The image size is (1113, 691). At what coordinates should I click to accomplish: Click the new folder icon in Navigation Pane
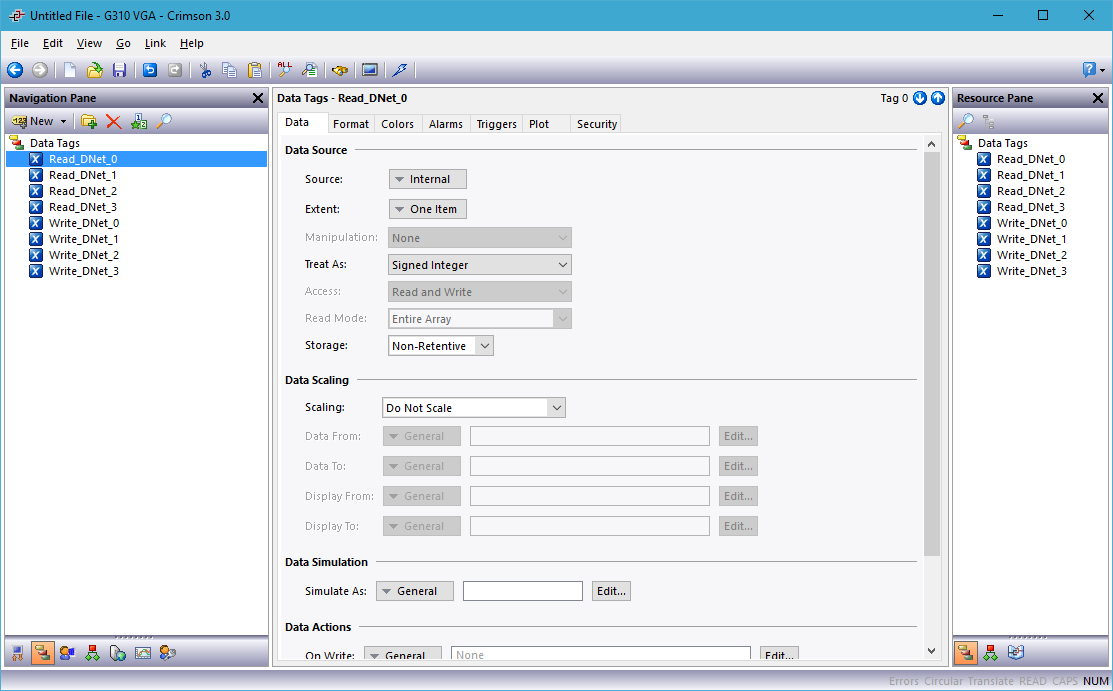(89, 121)
